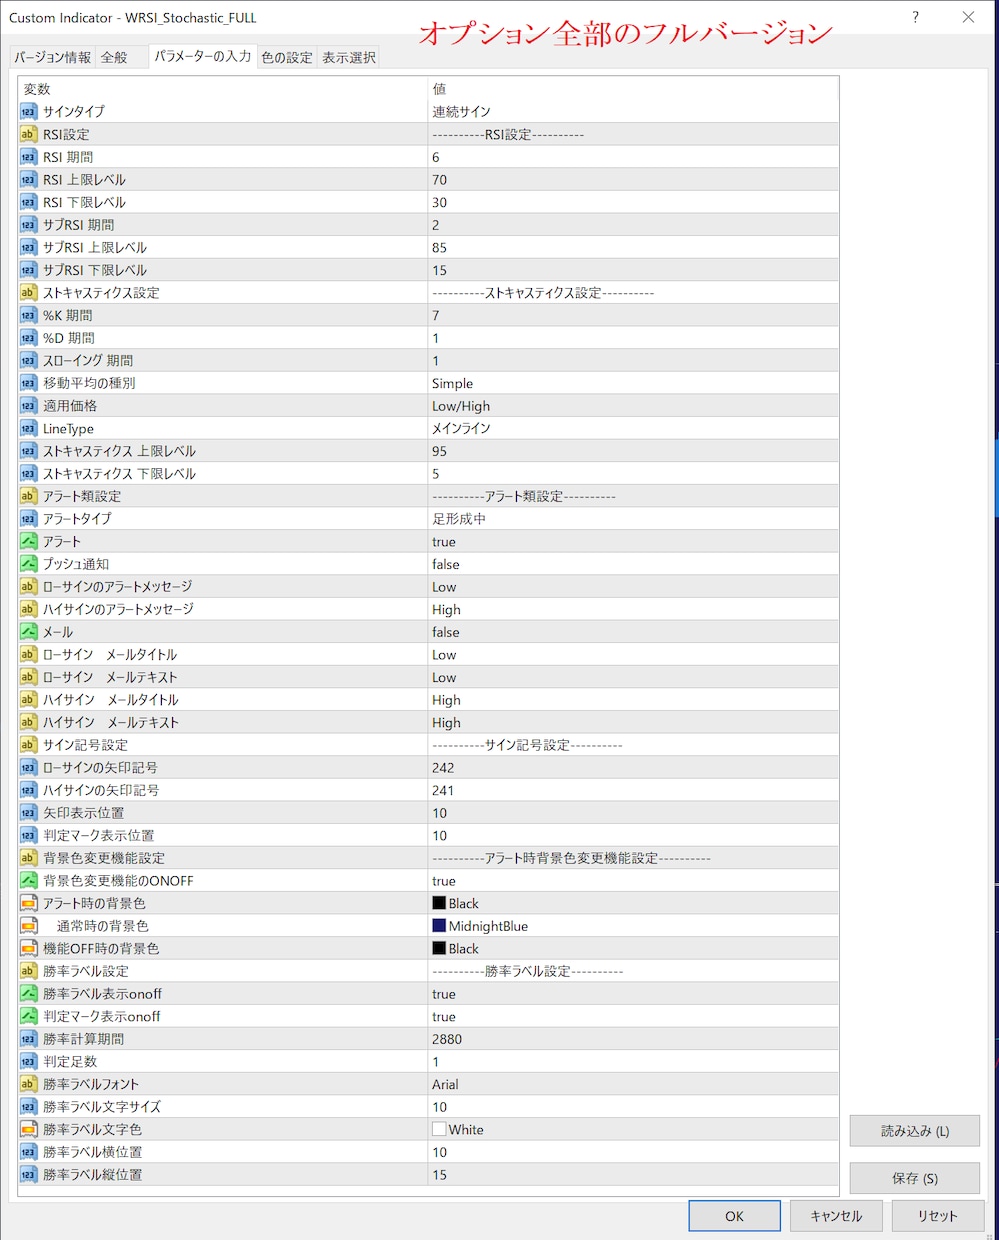Click the ab icon of ストキャスティクス設定

28,293
